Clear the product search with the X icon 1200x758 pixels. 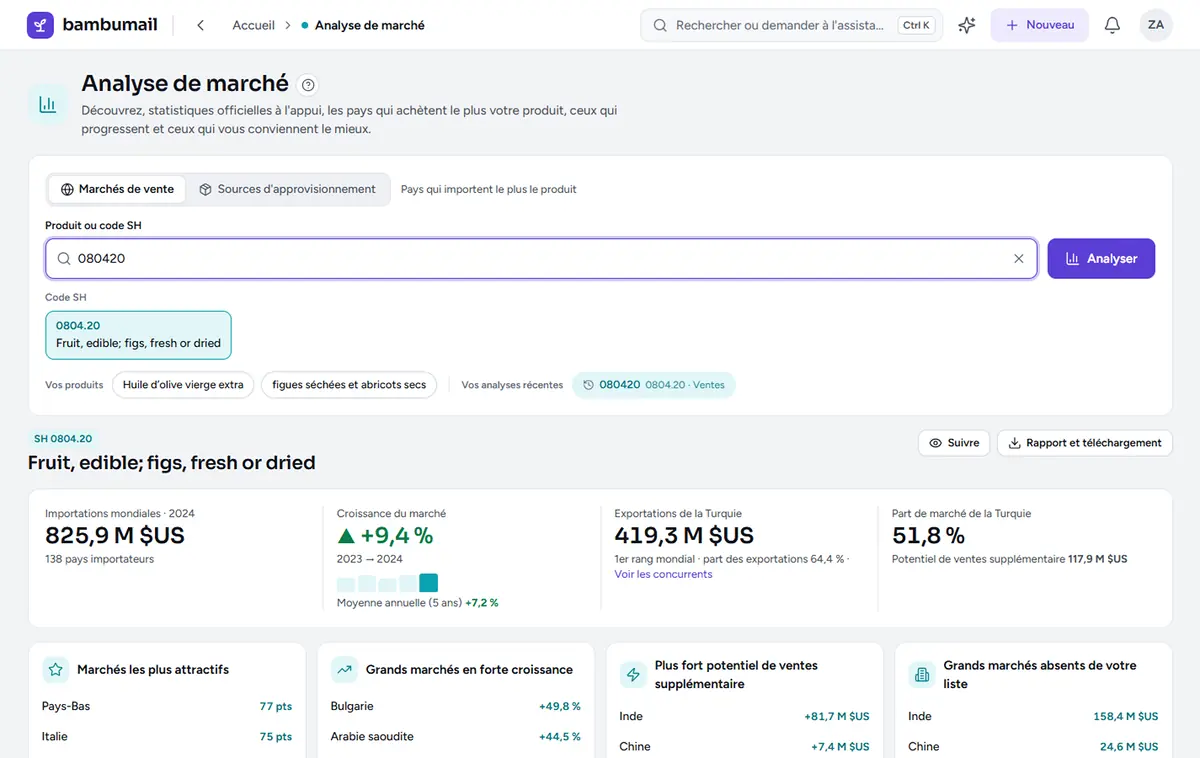tap(1019, 258)
